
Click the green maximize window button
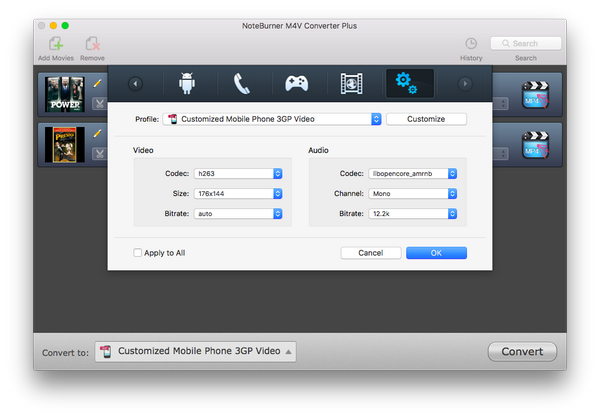pos(65,26)
